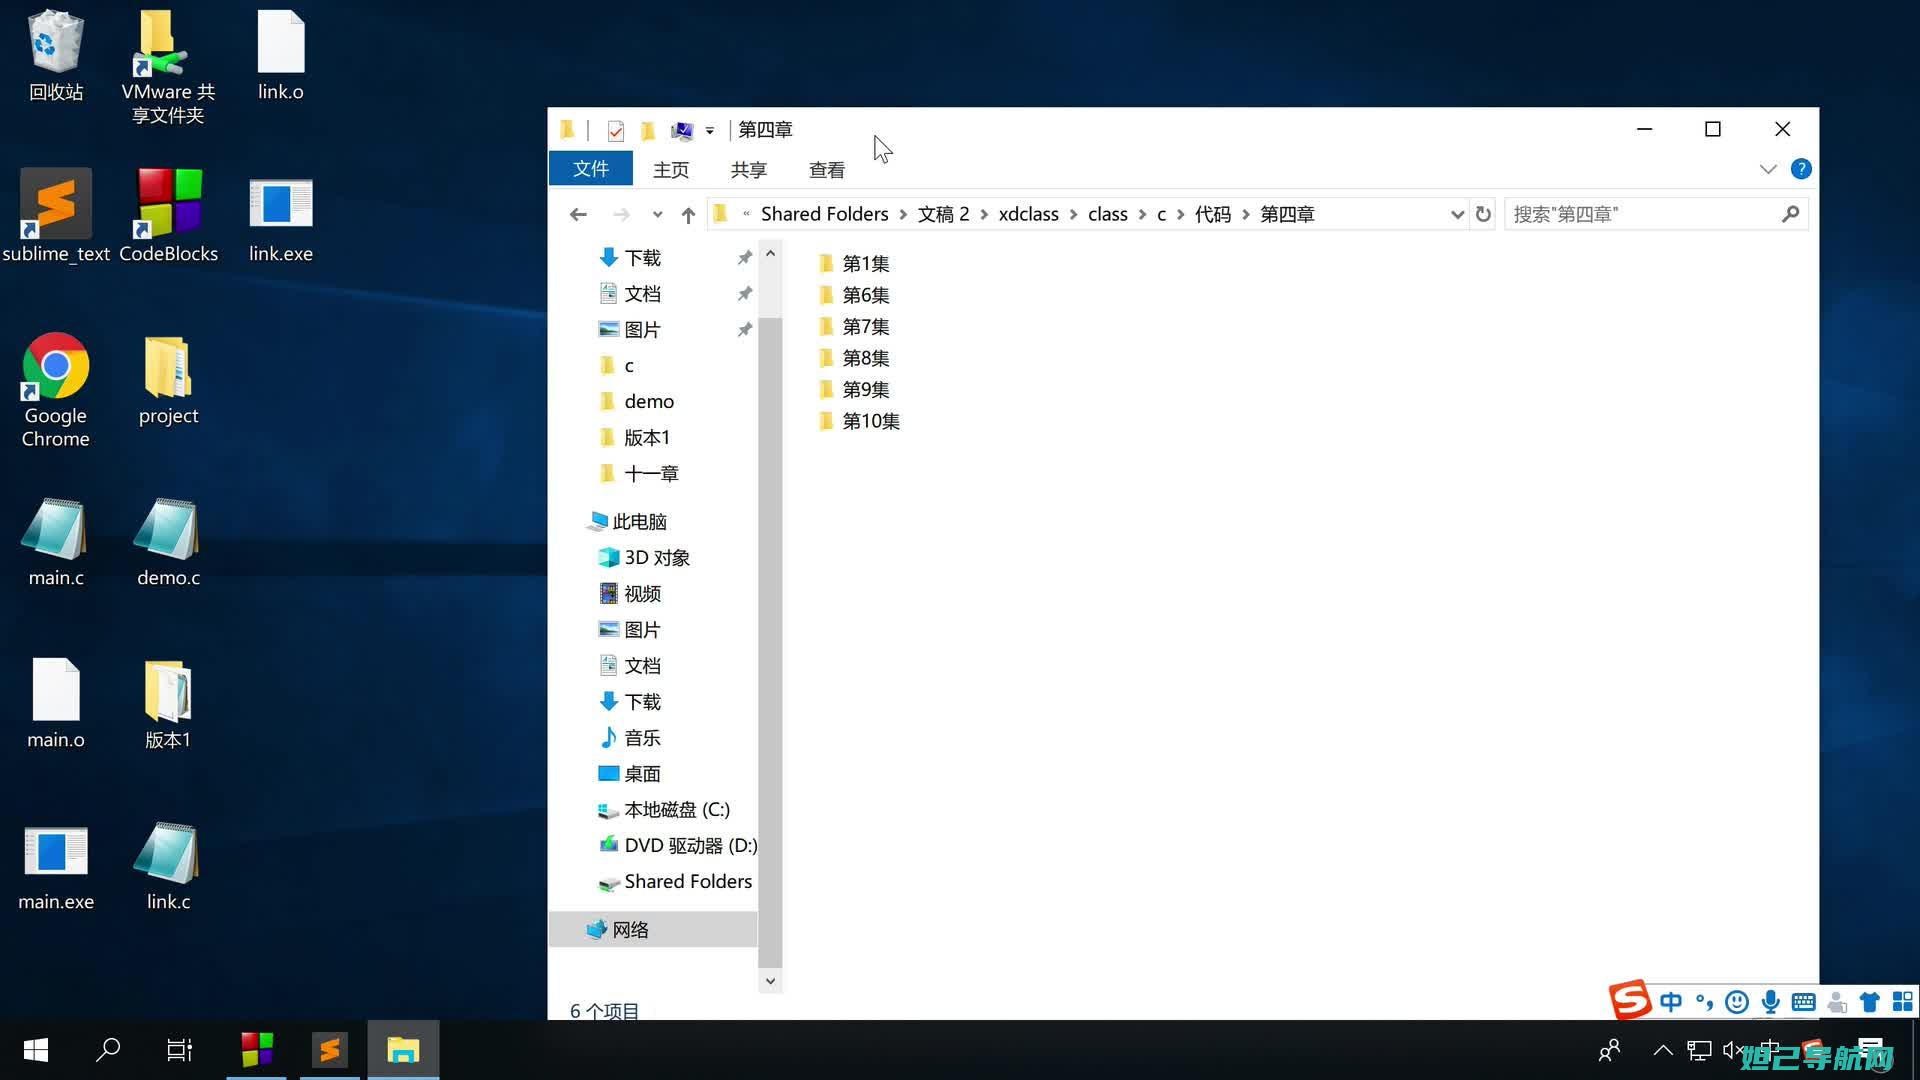Click the navigation up arrow
1920x1080 pixels.
[688, 214]
